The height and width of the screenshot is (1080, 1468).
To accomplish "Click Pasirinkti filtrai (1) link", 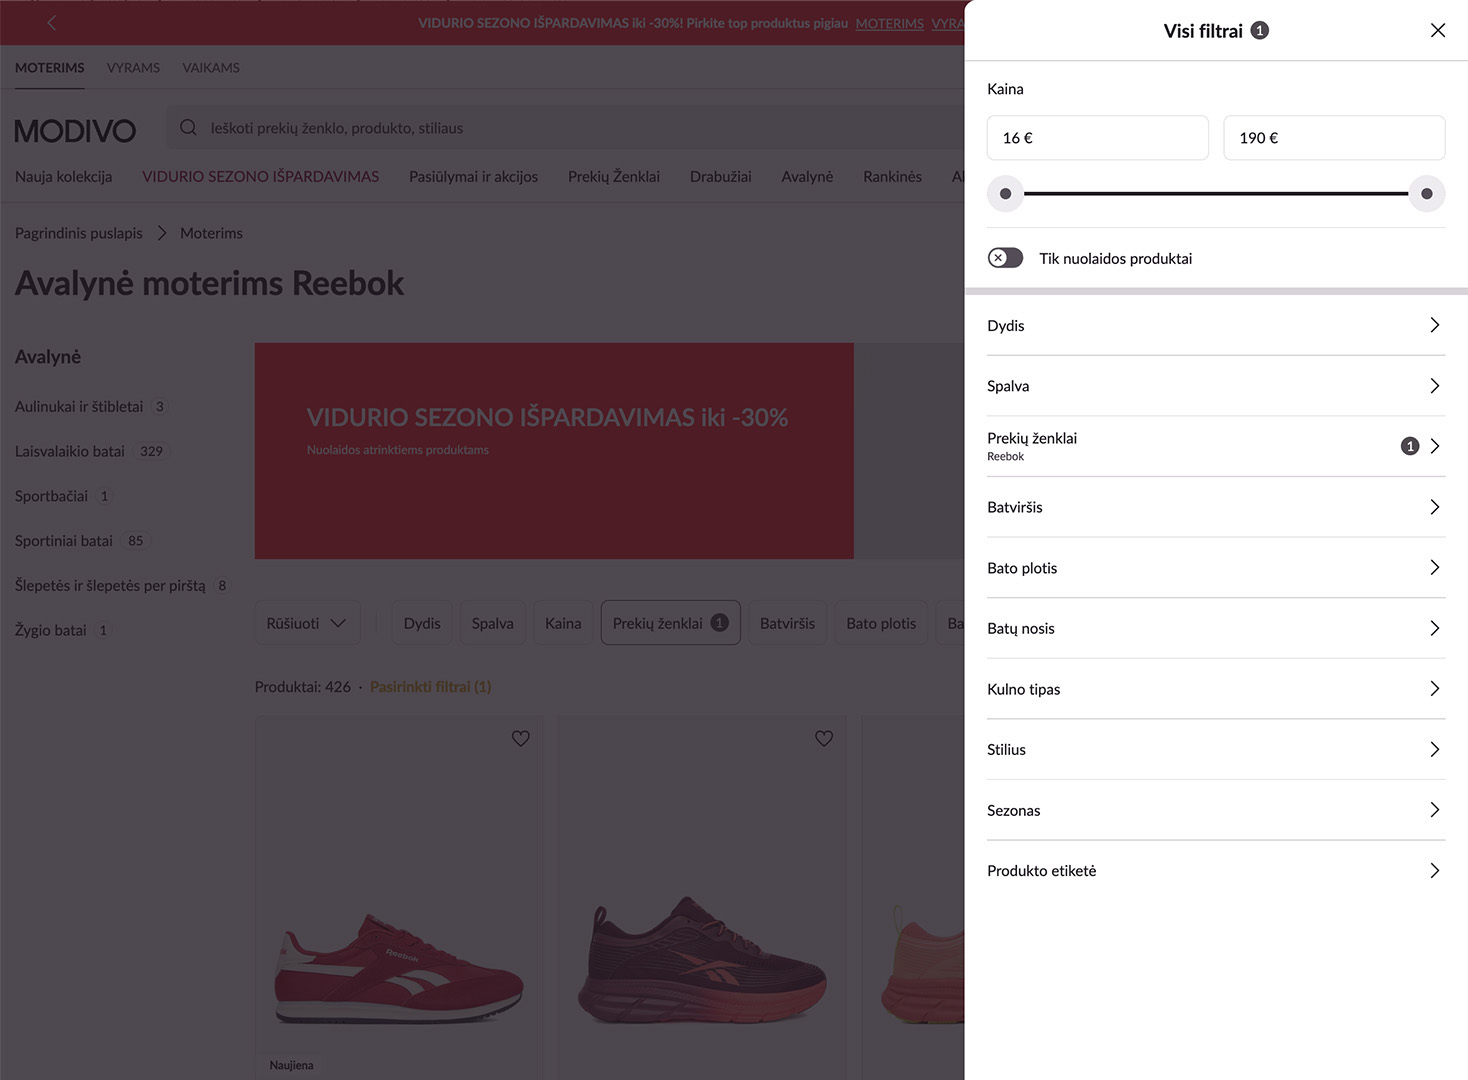I will click(430, 687).
